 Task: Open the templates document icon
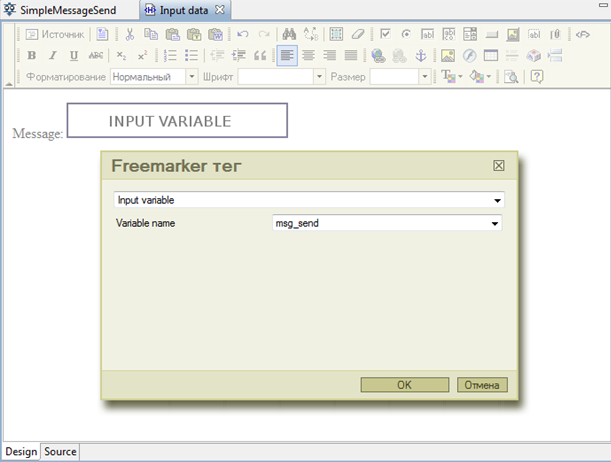(102, 34)
